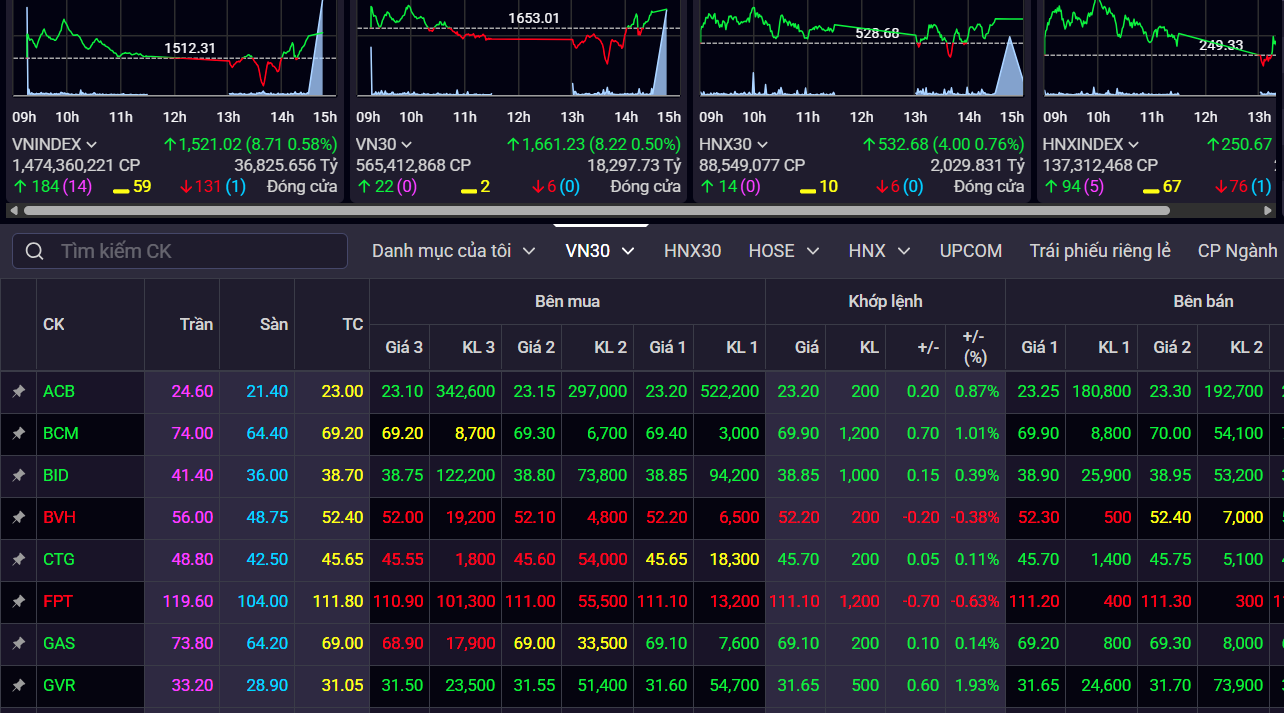Open stock ACB details
Screen dimensions: 1284x713
[59, 392]
